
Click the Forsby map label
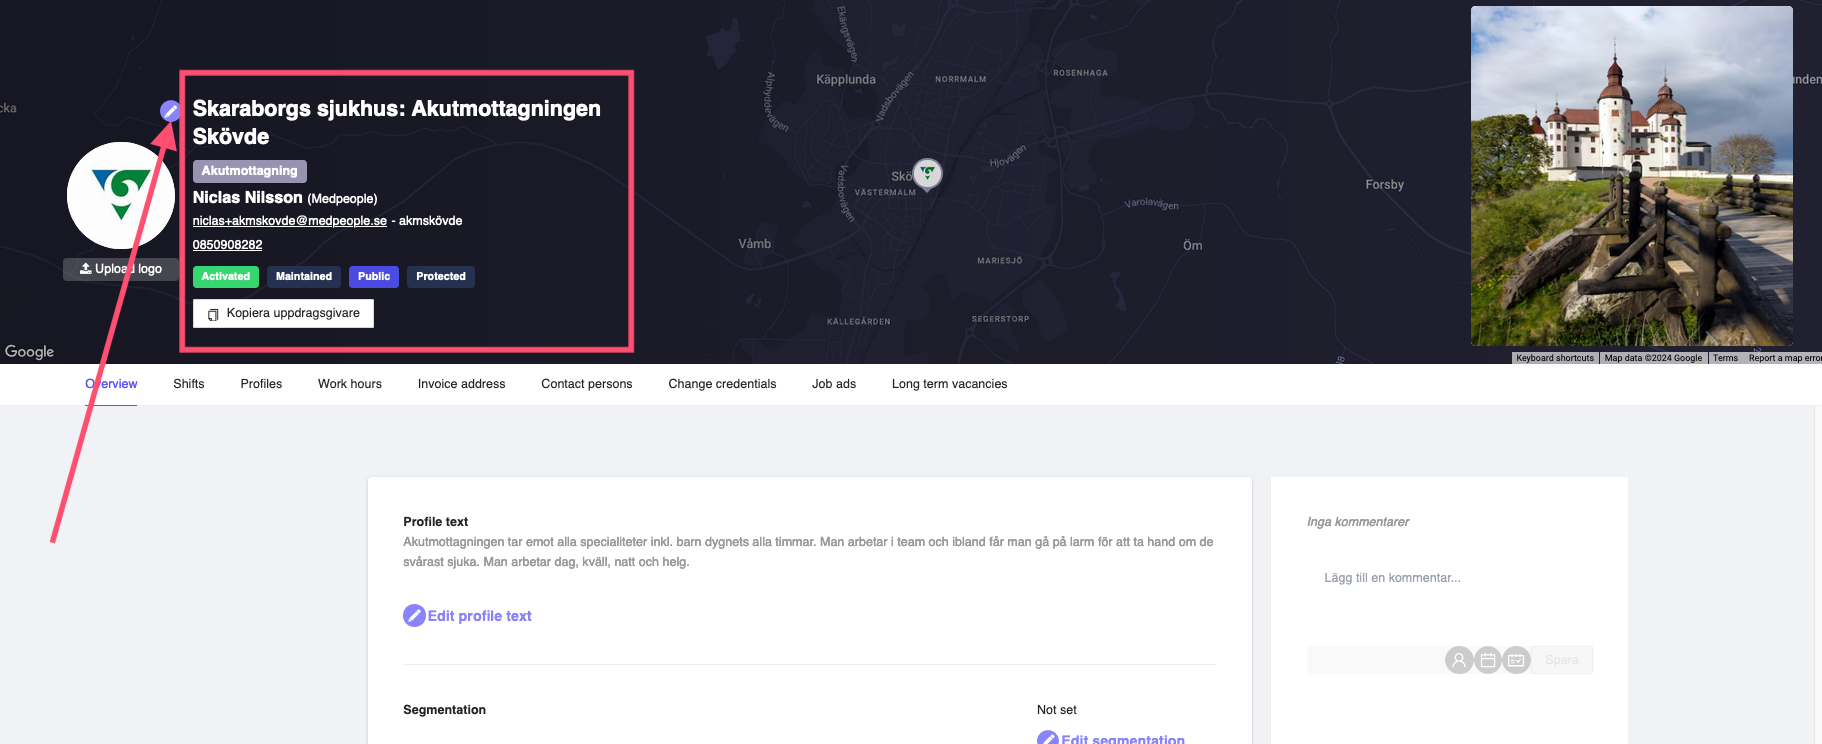pos(1385,185)
